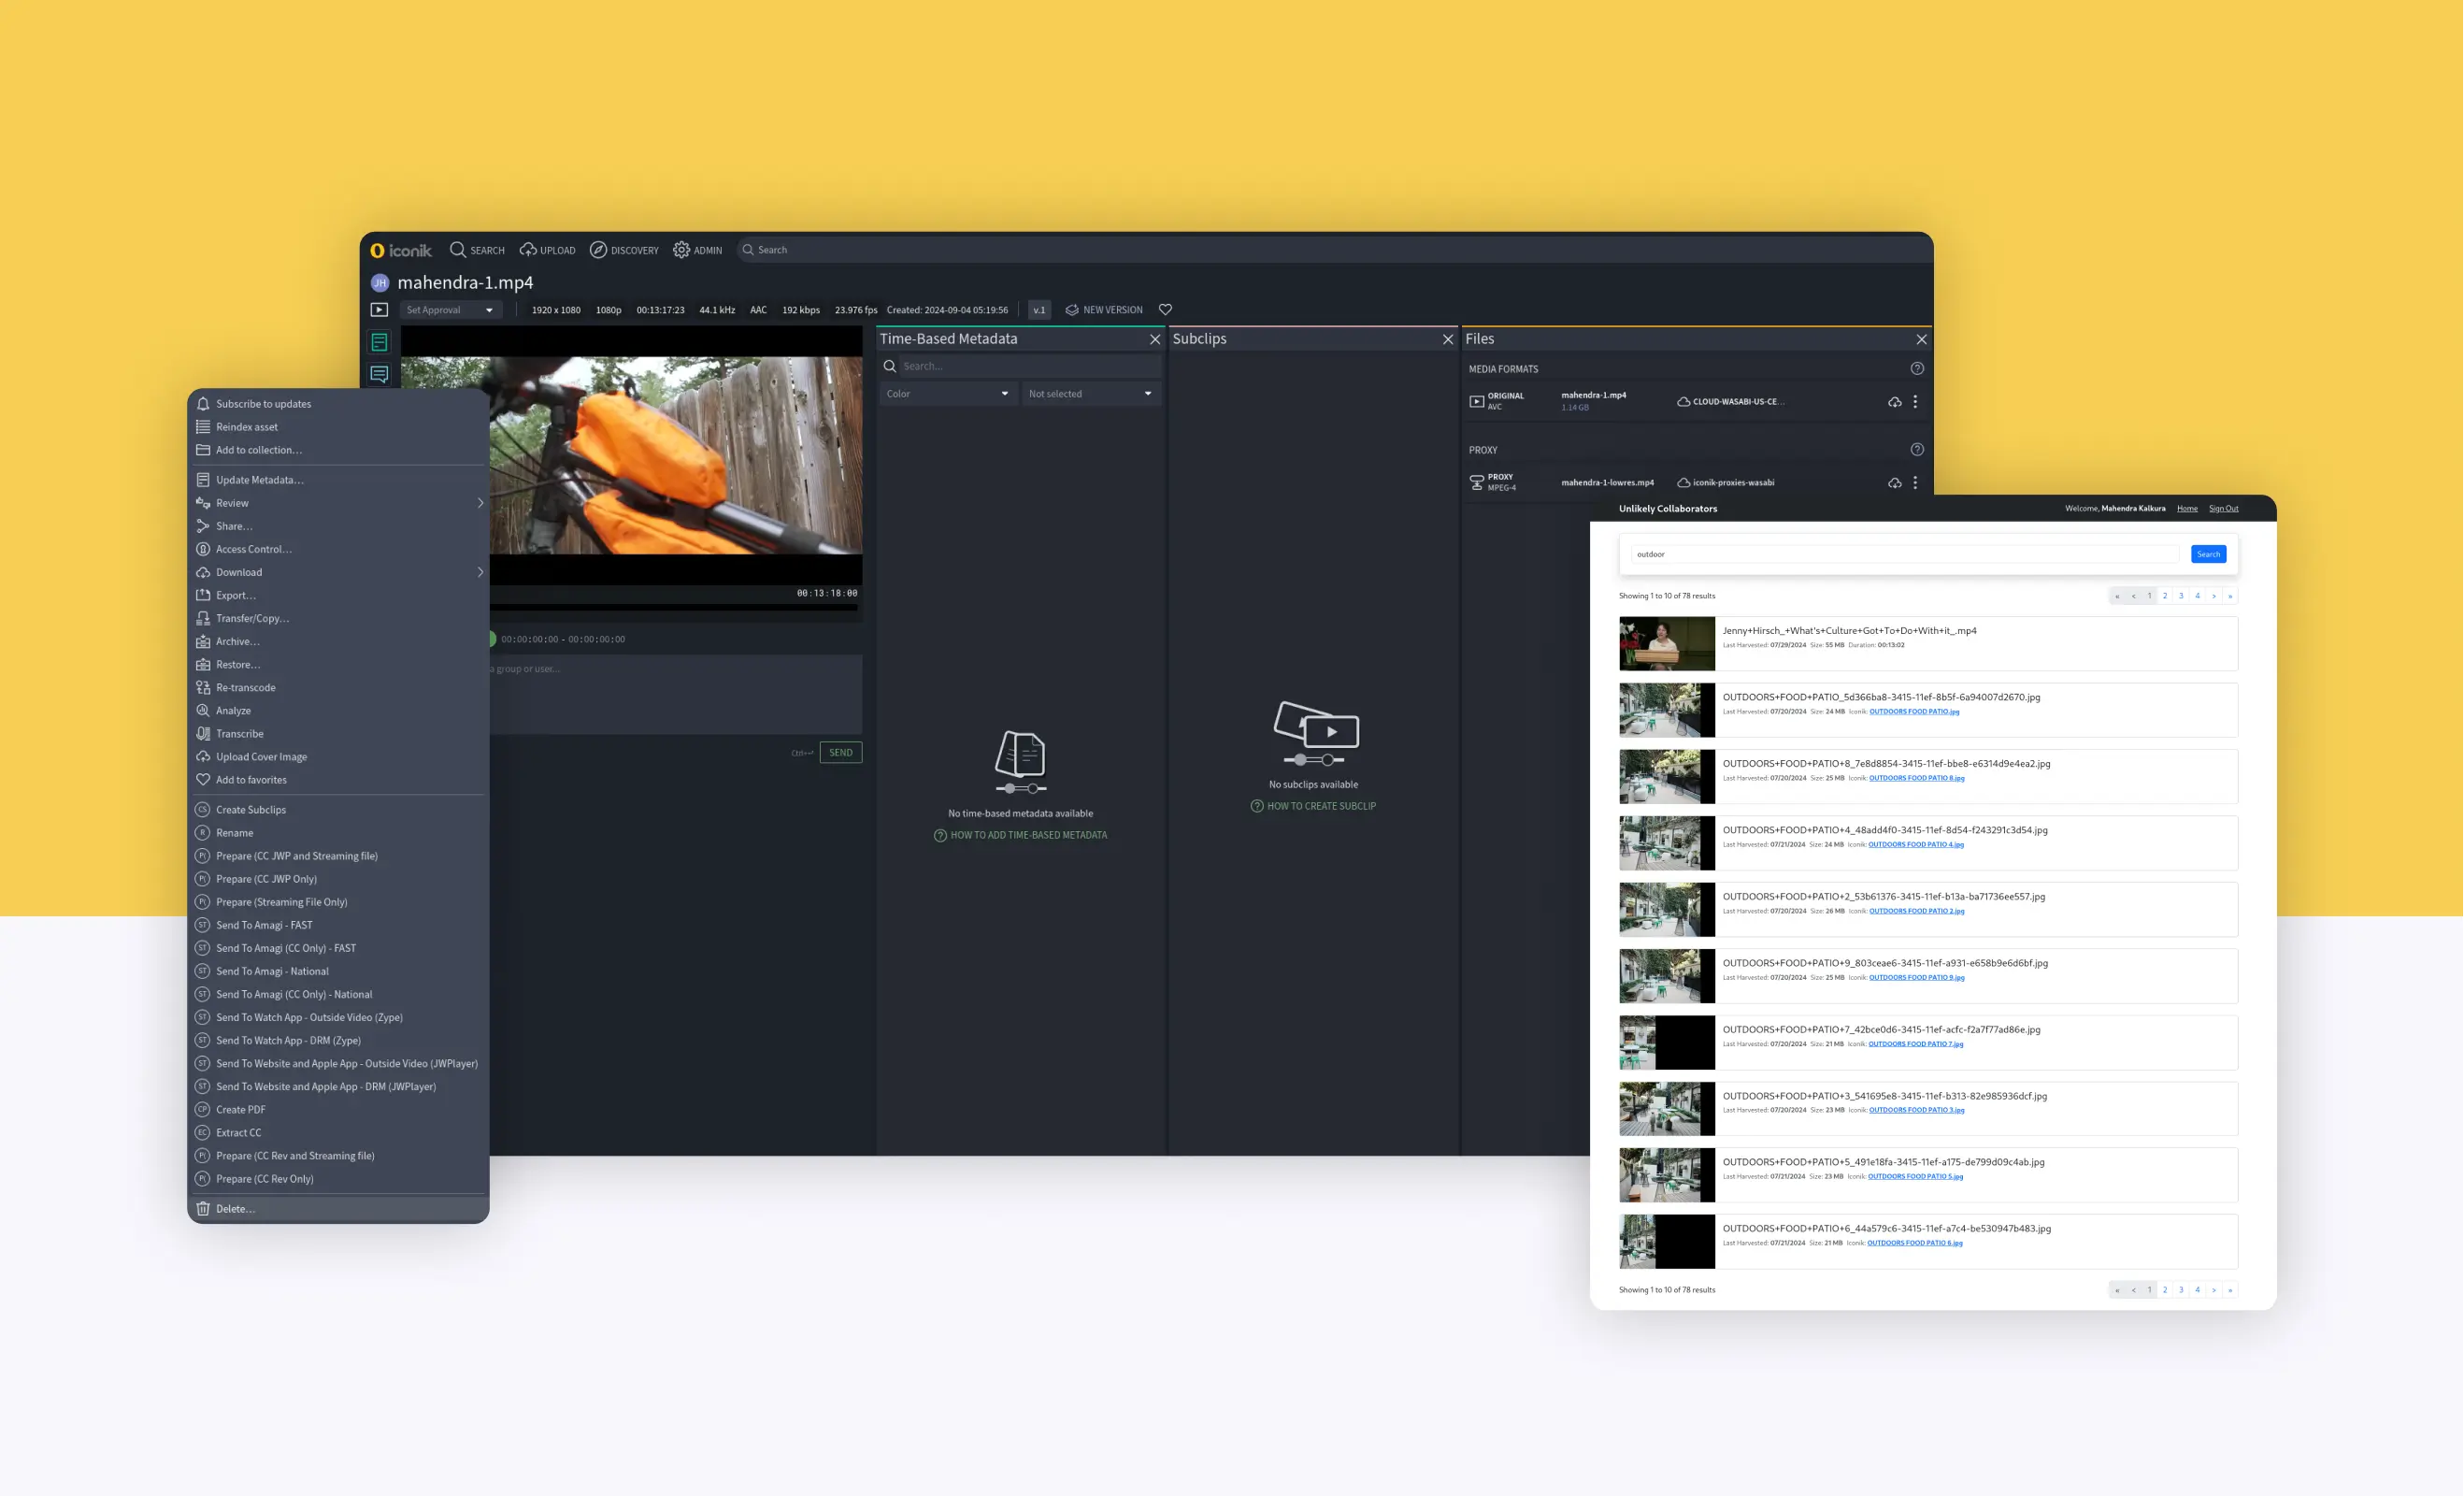Screen dimensions: 2464x1496
Task: Click the heart favorite icon beside New Version
Action: tap(1165, 310)
